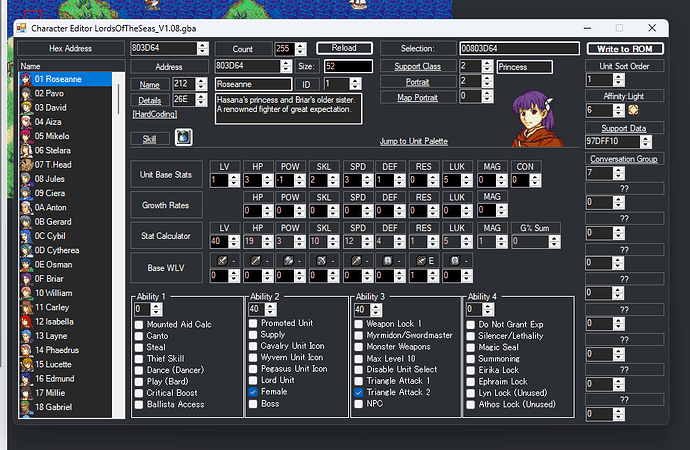Select David in the character list
Screen dimensions: 690x450
pos(50,106)
